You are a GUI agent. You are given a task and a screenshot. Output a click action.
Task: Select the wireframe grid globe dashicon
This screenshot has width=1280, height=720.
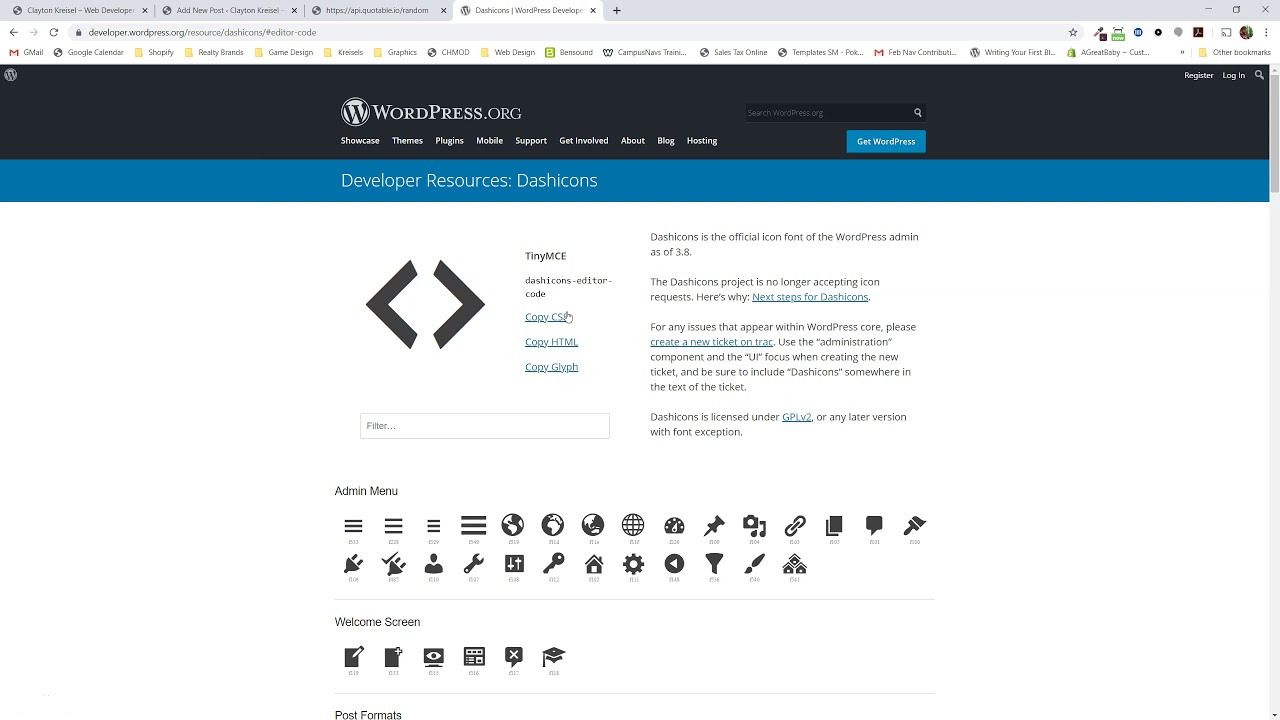633,525
